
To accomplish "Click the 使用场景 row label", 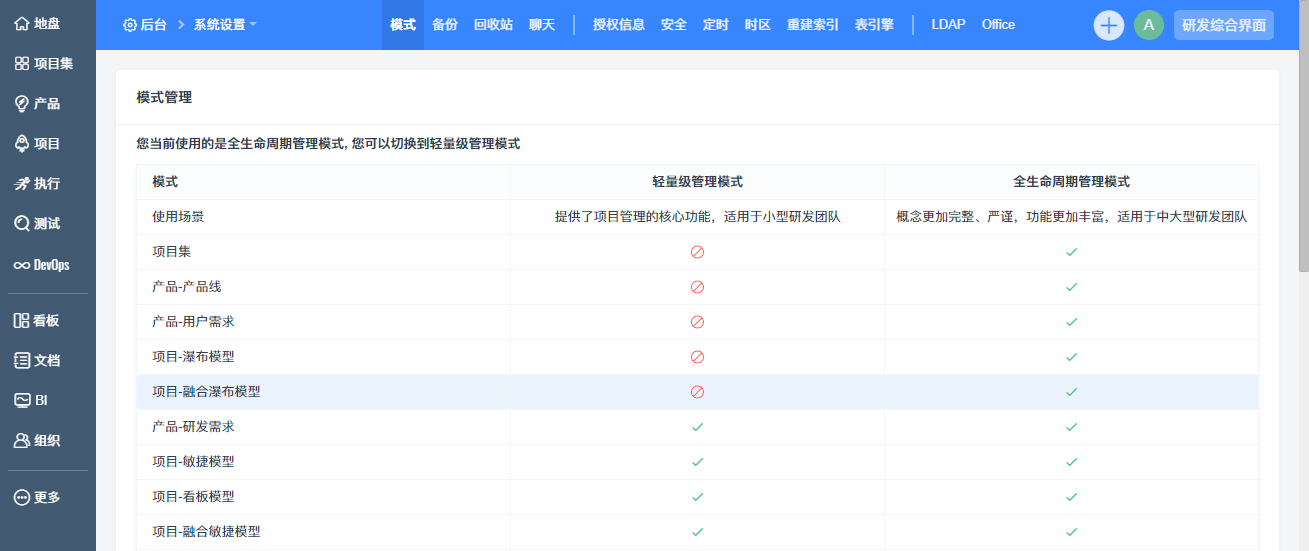I will [178, 216].
